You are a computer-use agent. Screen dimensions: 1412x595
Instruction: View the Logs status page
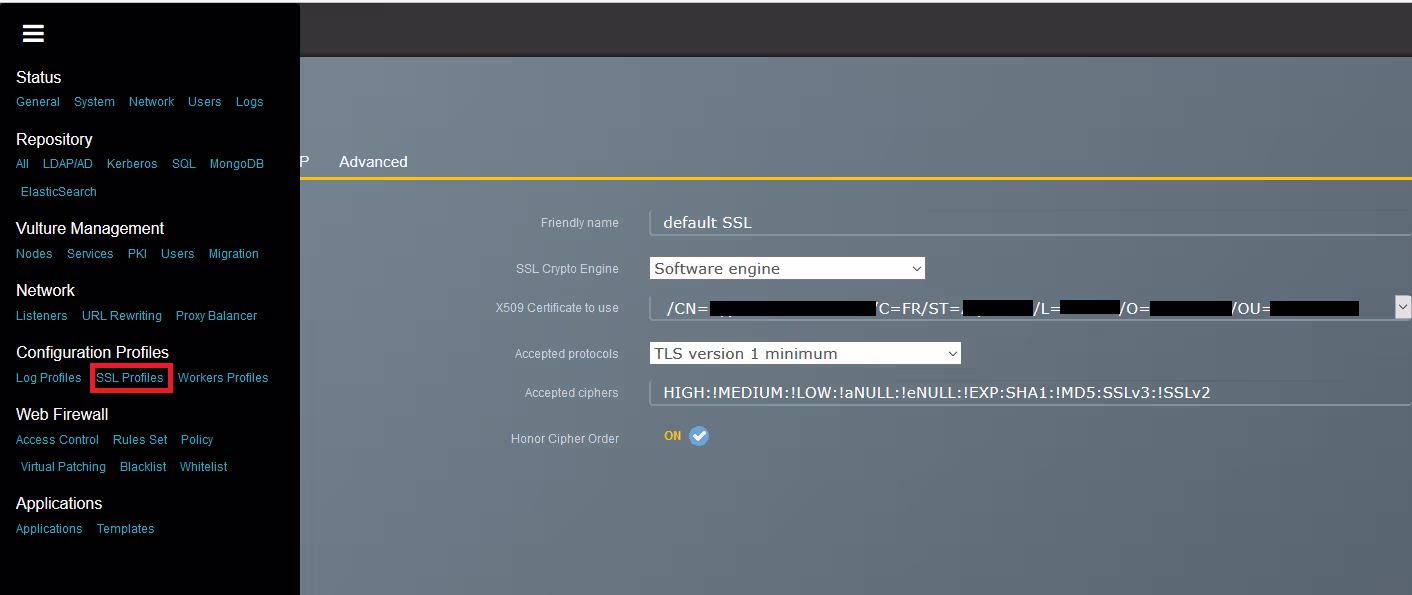tap(249, 102)
